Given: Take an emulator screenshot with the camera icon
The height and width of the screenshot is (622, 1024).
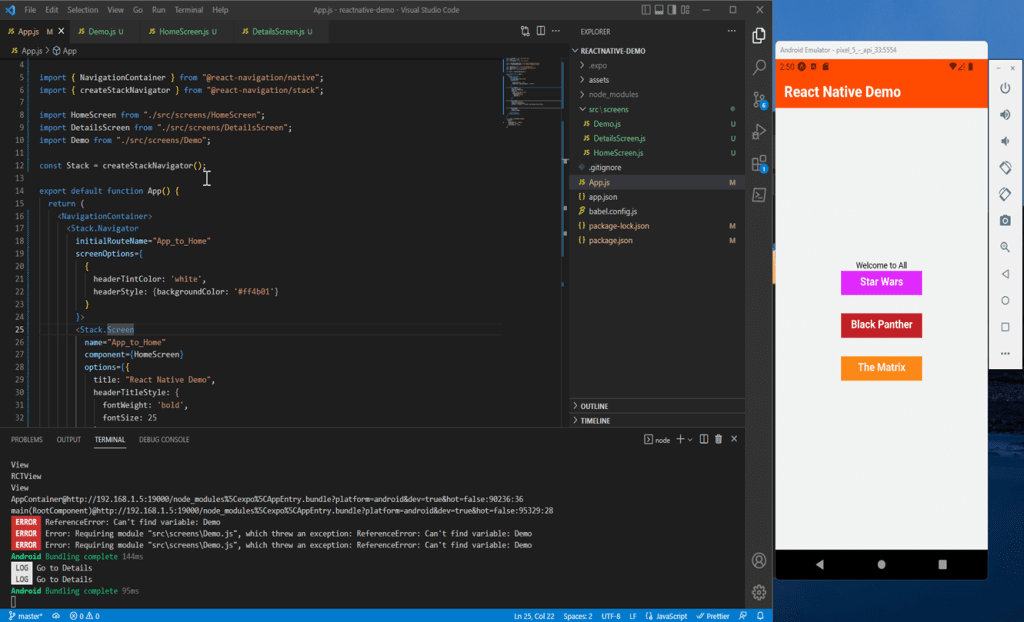Looking at the screenshot, I should coord(1005,221).
